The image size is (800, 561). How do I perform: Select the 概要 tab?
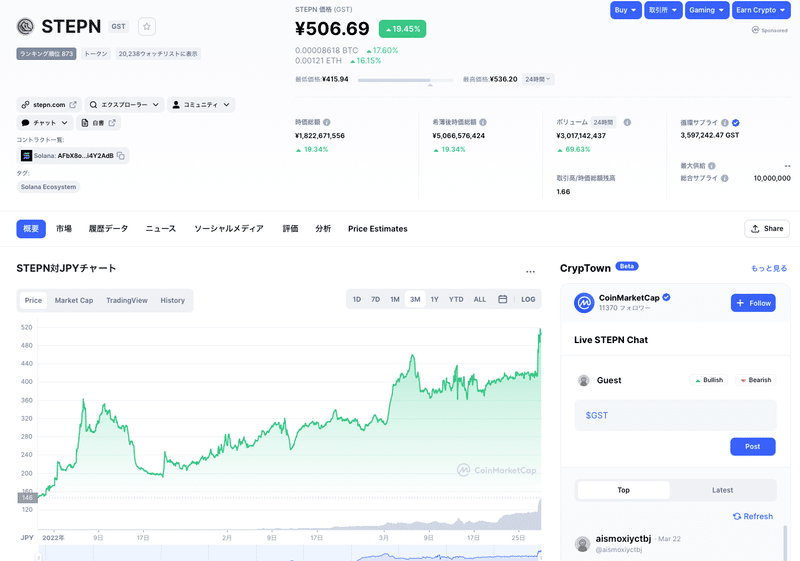pos(31,229)
